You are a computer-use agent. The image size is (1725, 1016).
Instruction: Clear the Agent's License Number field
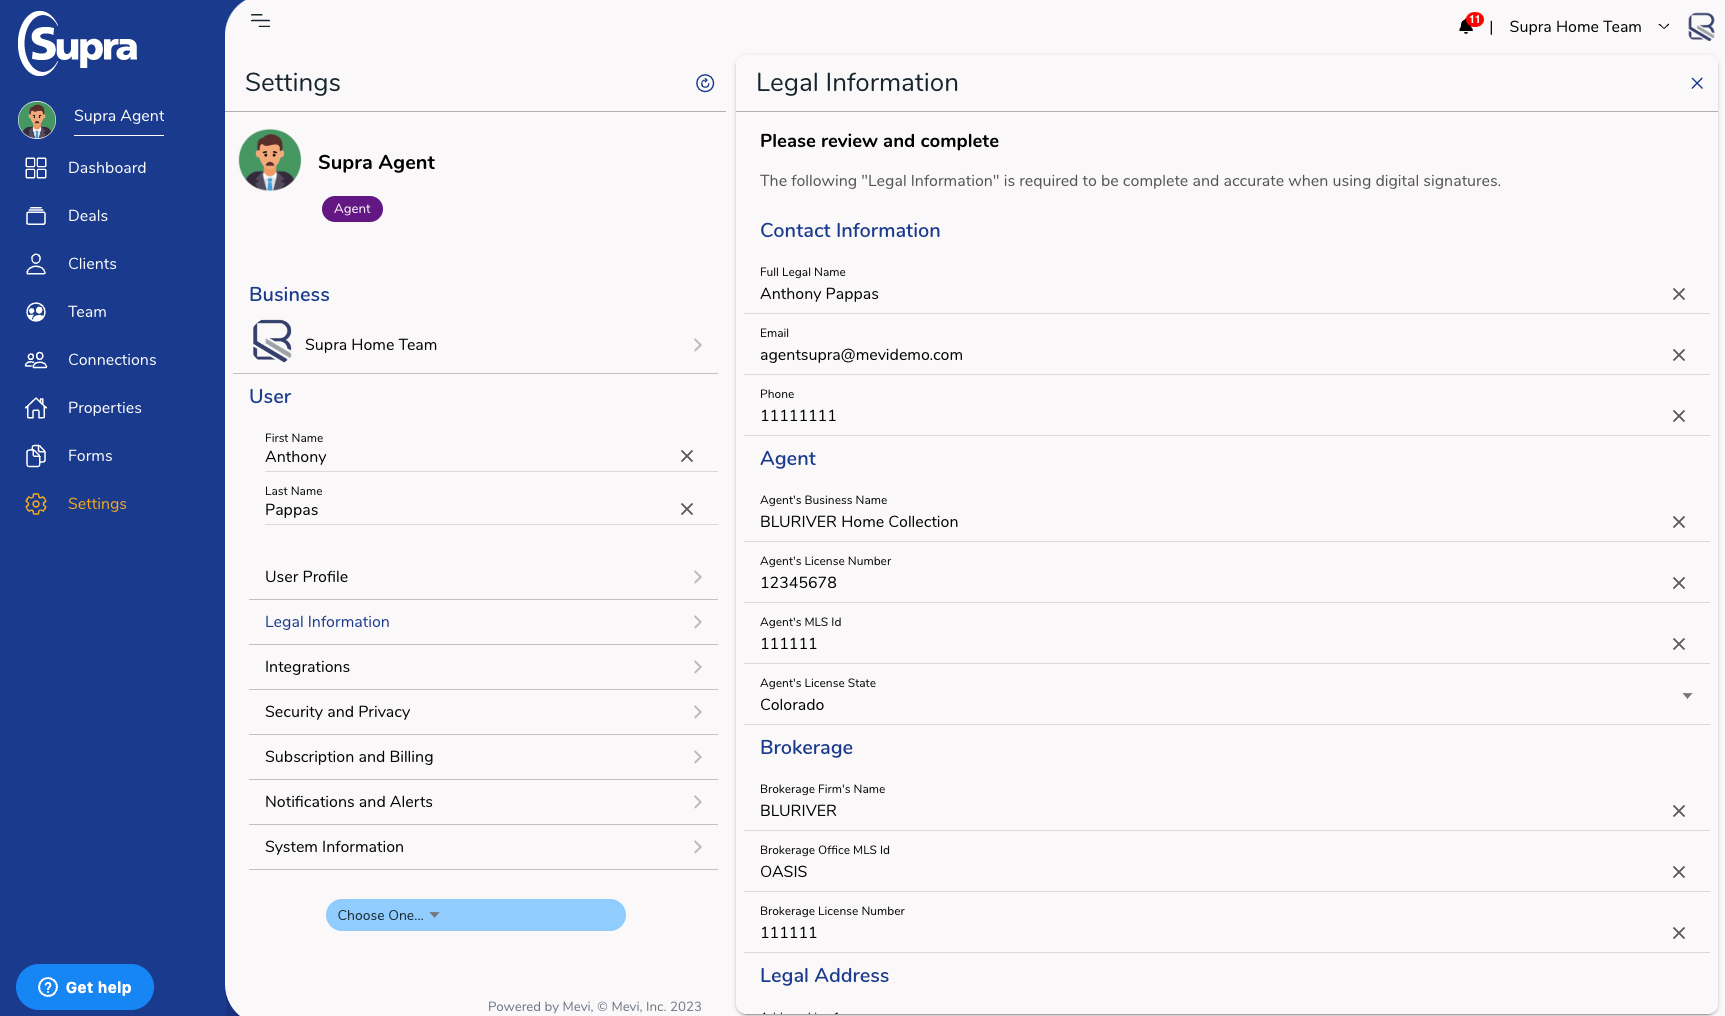click(1678, 583)
